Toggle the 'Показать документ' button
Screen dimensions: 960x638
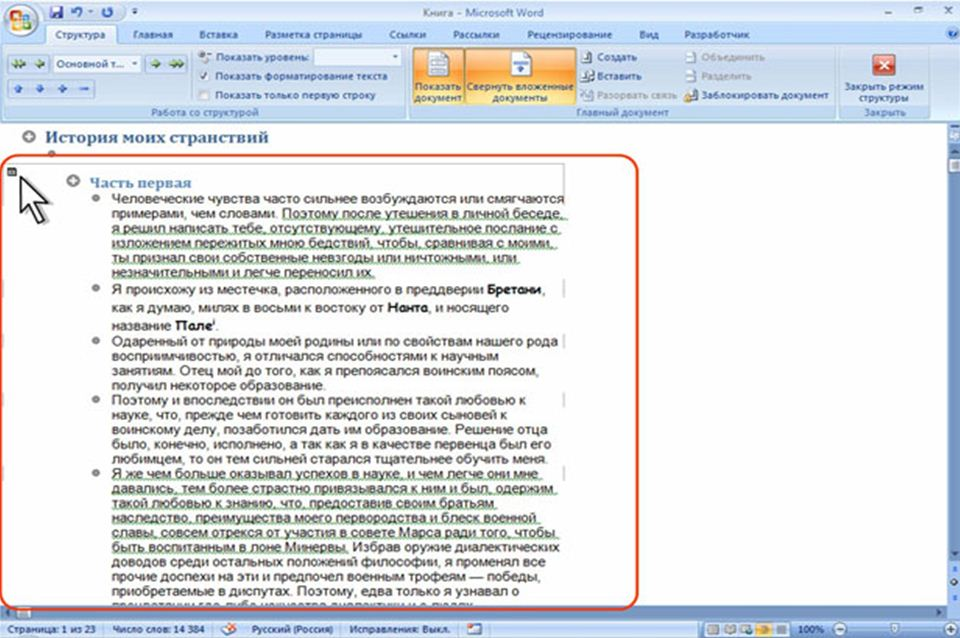(x=438, y=77)
